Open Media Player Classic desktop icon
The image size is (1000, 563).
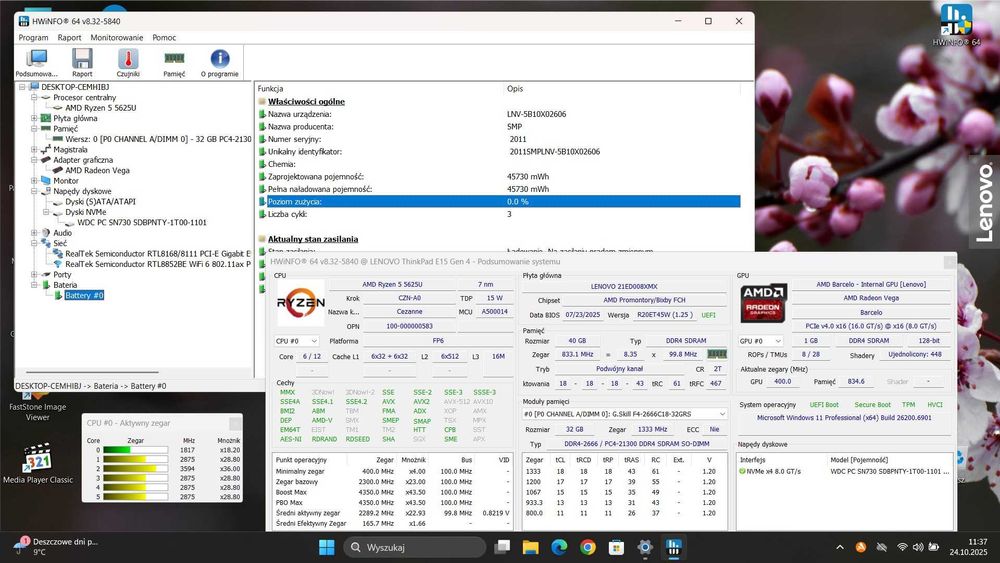click(x=38, y=464)
